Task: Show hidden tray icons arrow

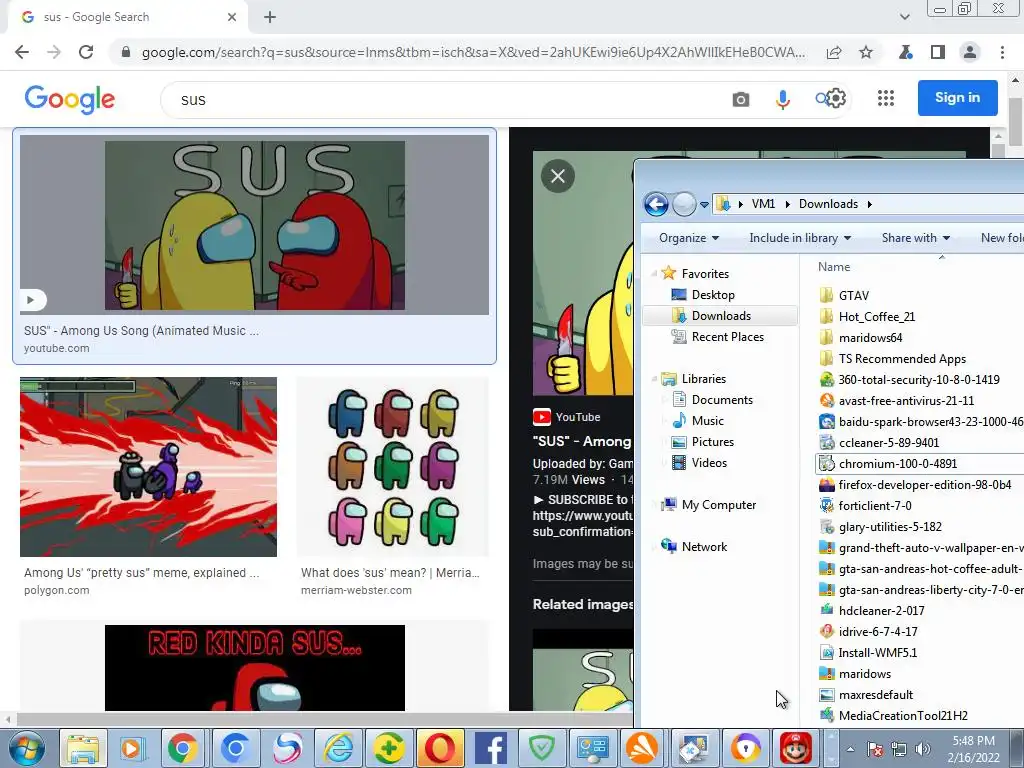Action: coord(850,749)
